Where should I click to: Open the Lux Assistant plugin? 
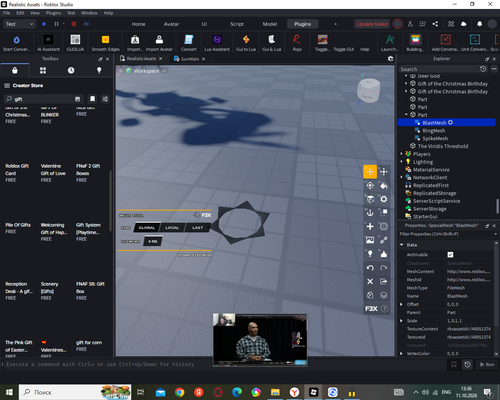pos(217,43)
